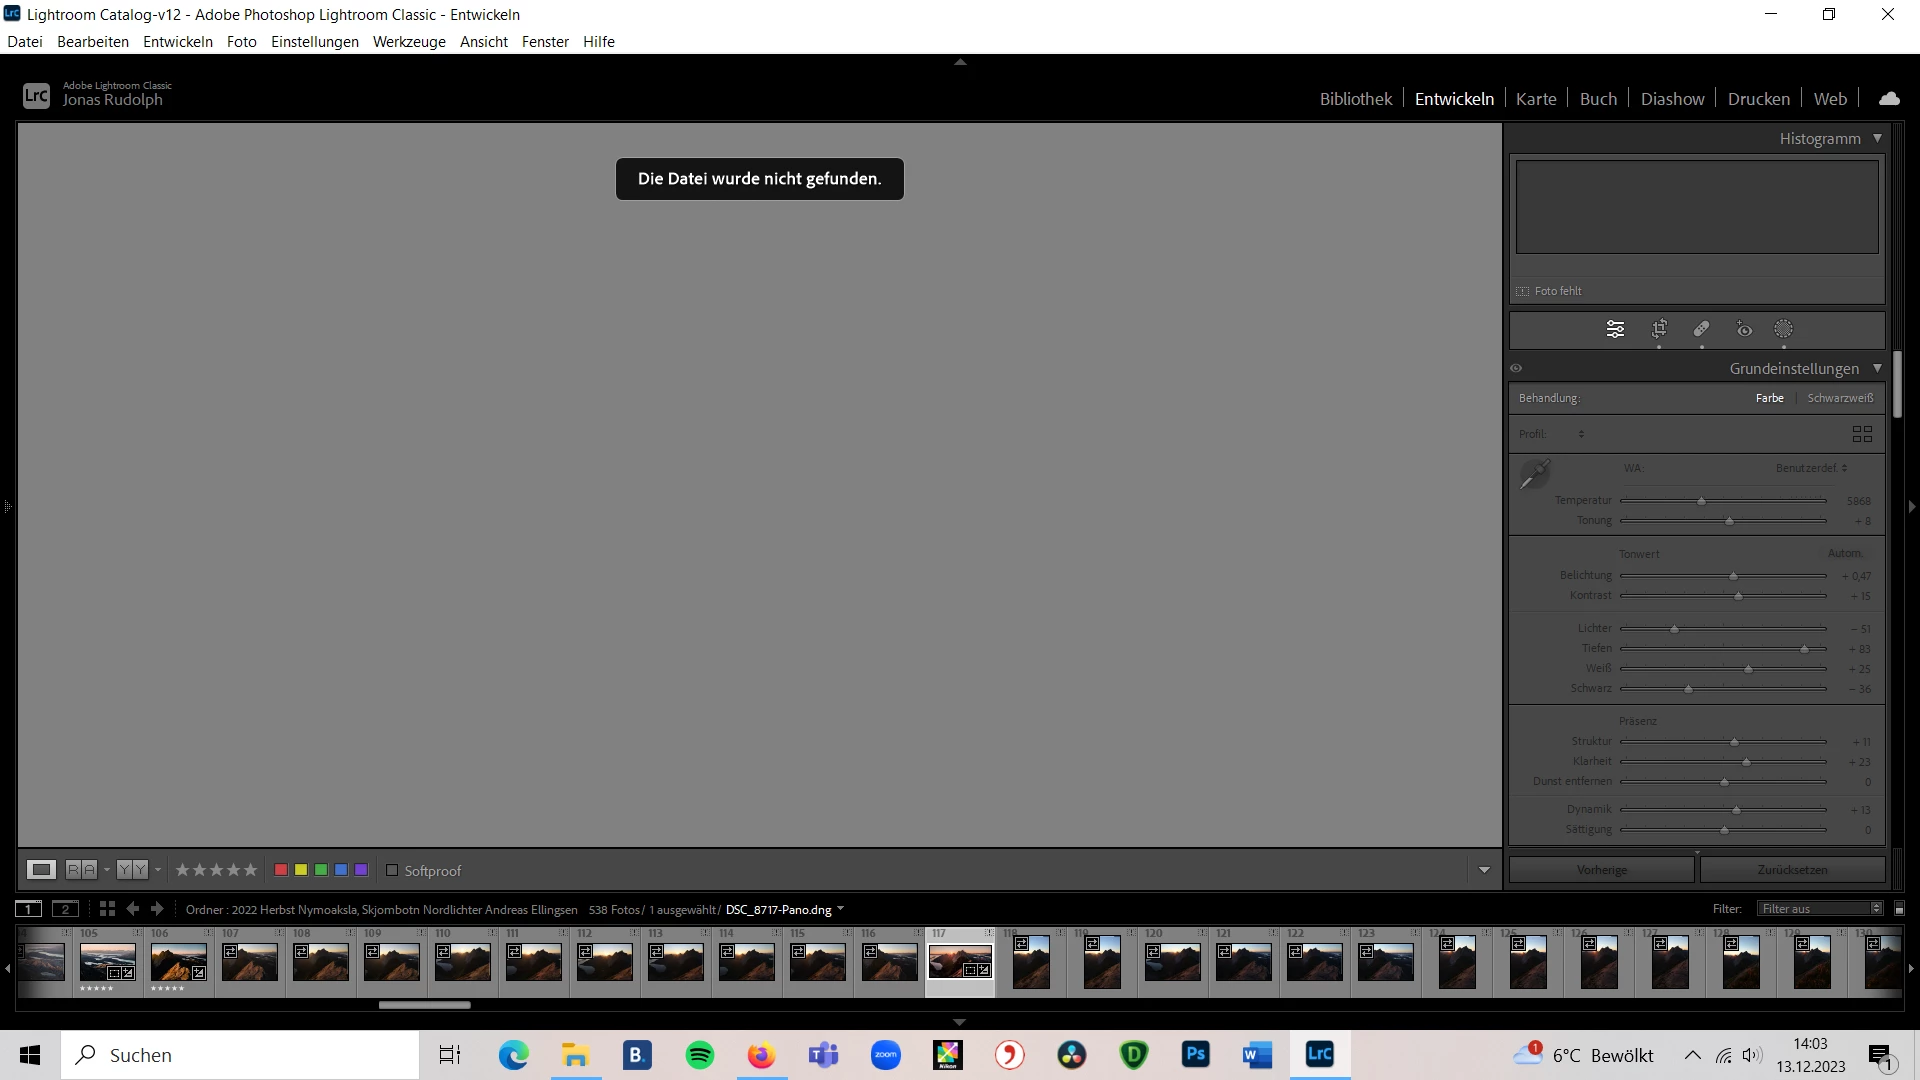Select filmstrip thumbnail number 106
Image resolution: width=1920 pixels, height=1080 pixels.
tap(178, 962)
